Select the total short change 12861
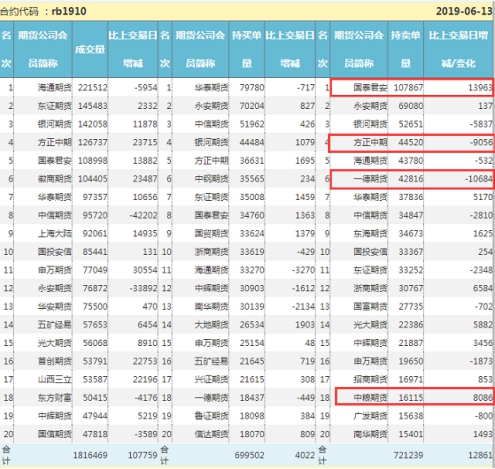The height and width of the screenshot is (469, 495). (x=480, y=455)
